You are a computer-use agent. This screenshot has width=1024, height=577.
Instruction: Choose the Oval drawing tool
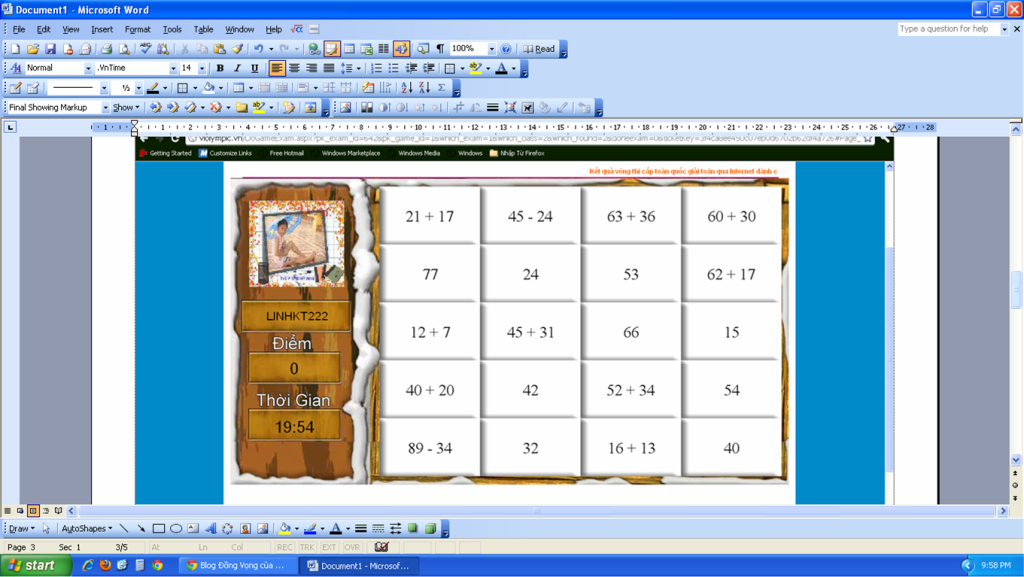(176, 528)
